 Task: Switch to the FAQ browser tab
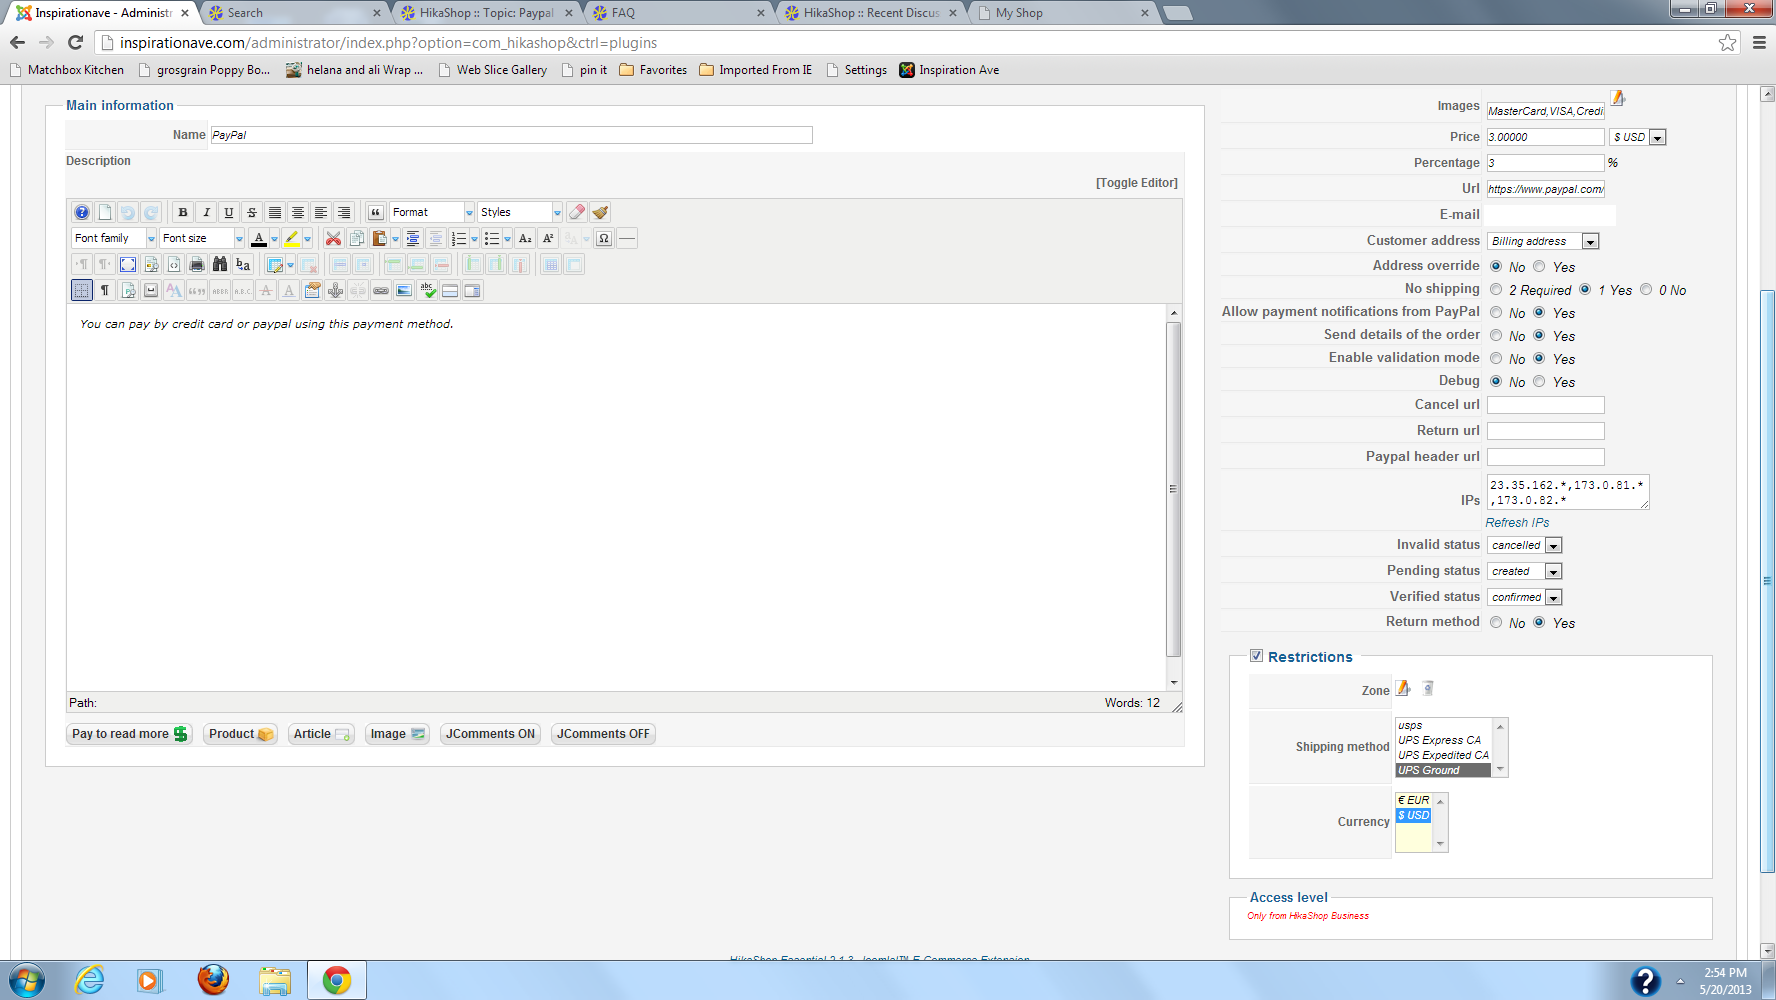click(678, 13)
